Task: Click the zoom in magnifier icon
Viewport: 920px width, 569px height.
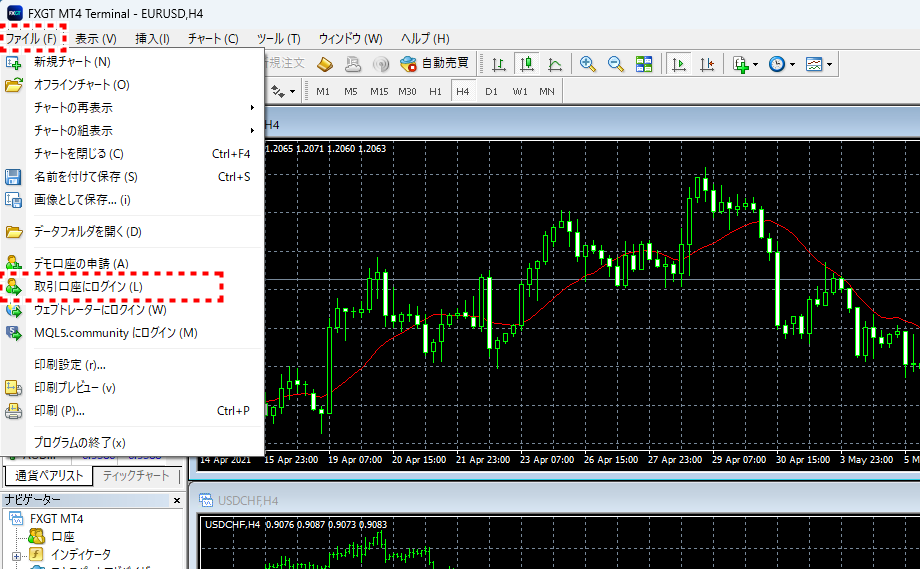Action: tap(588, 64)
